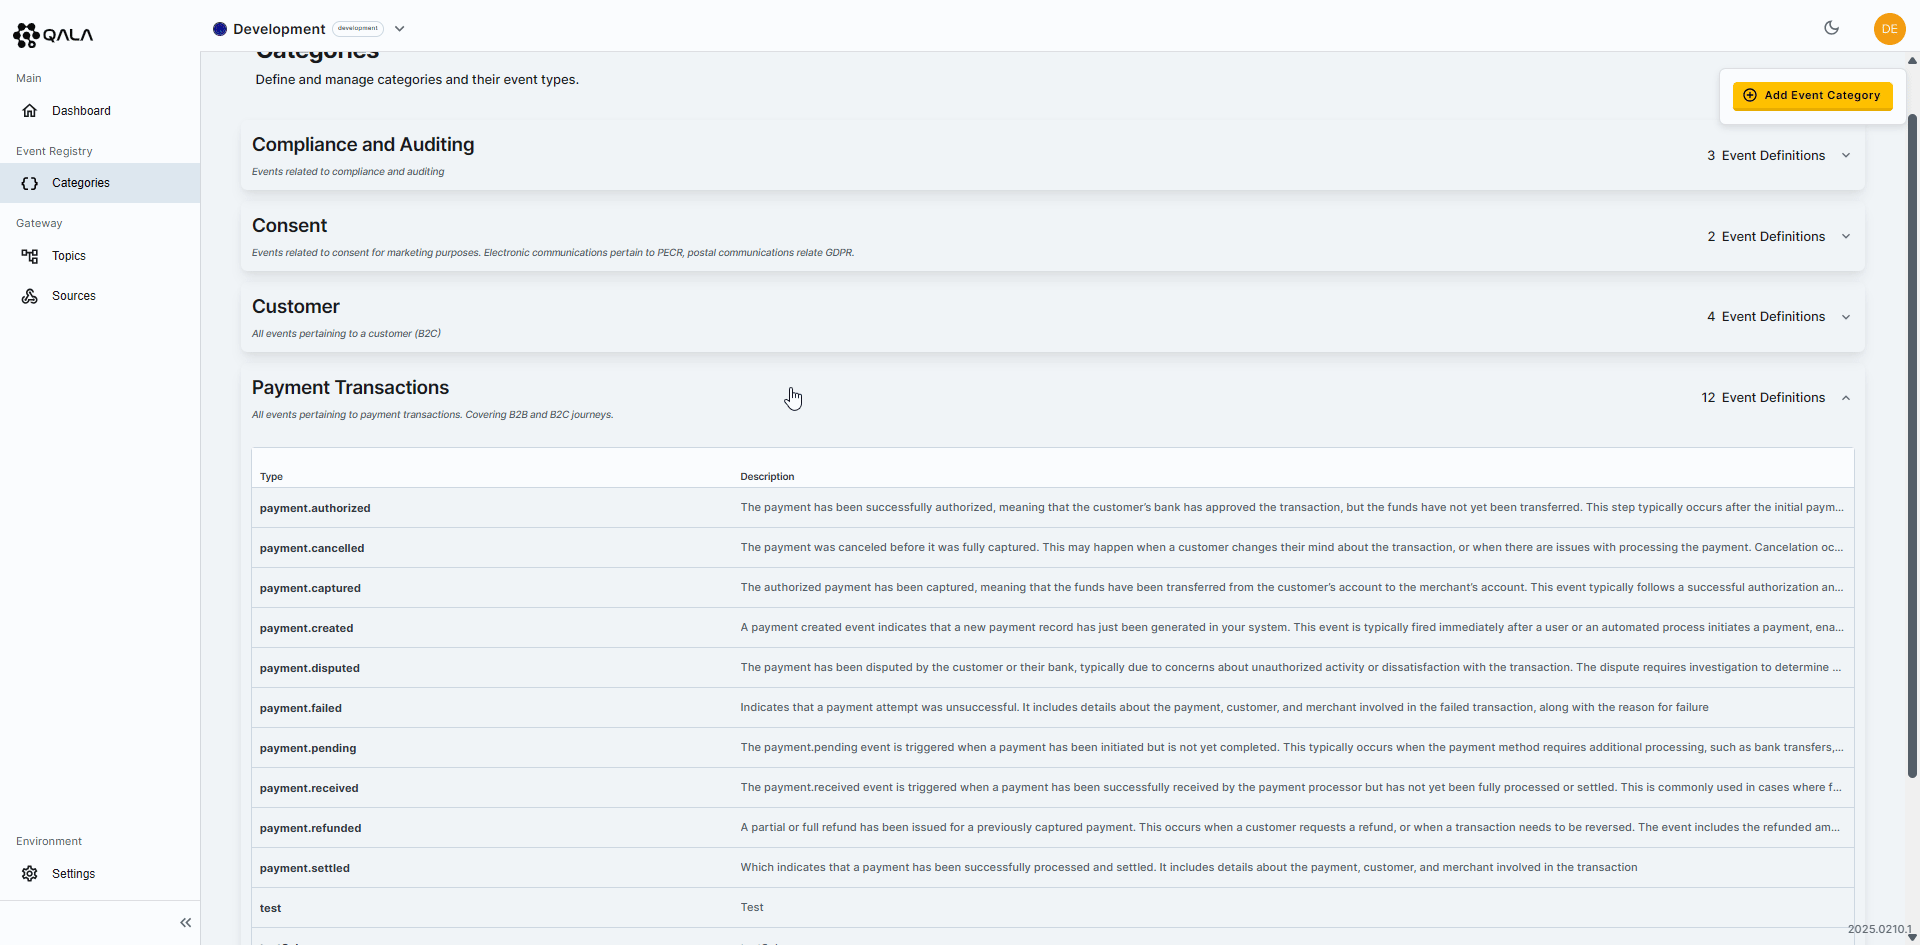Click the Sources webhook icon
The image size is (1920, 945).
[x=30, y=296]
